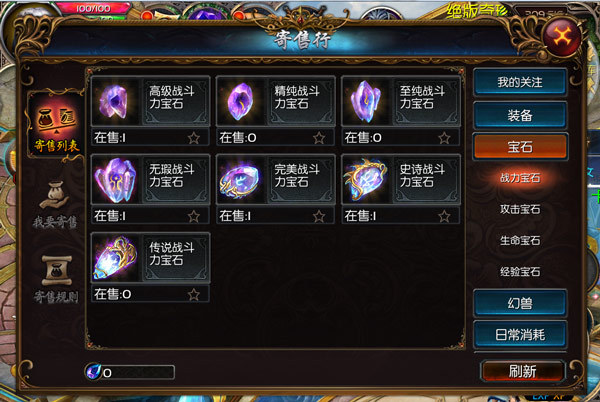
Task: Select the 精纯战斗力宝石 gem icon
Action: click(x=240, y=101)
